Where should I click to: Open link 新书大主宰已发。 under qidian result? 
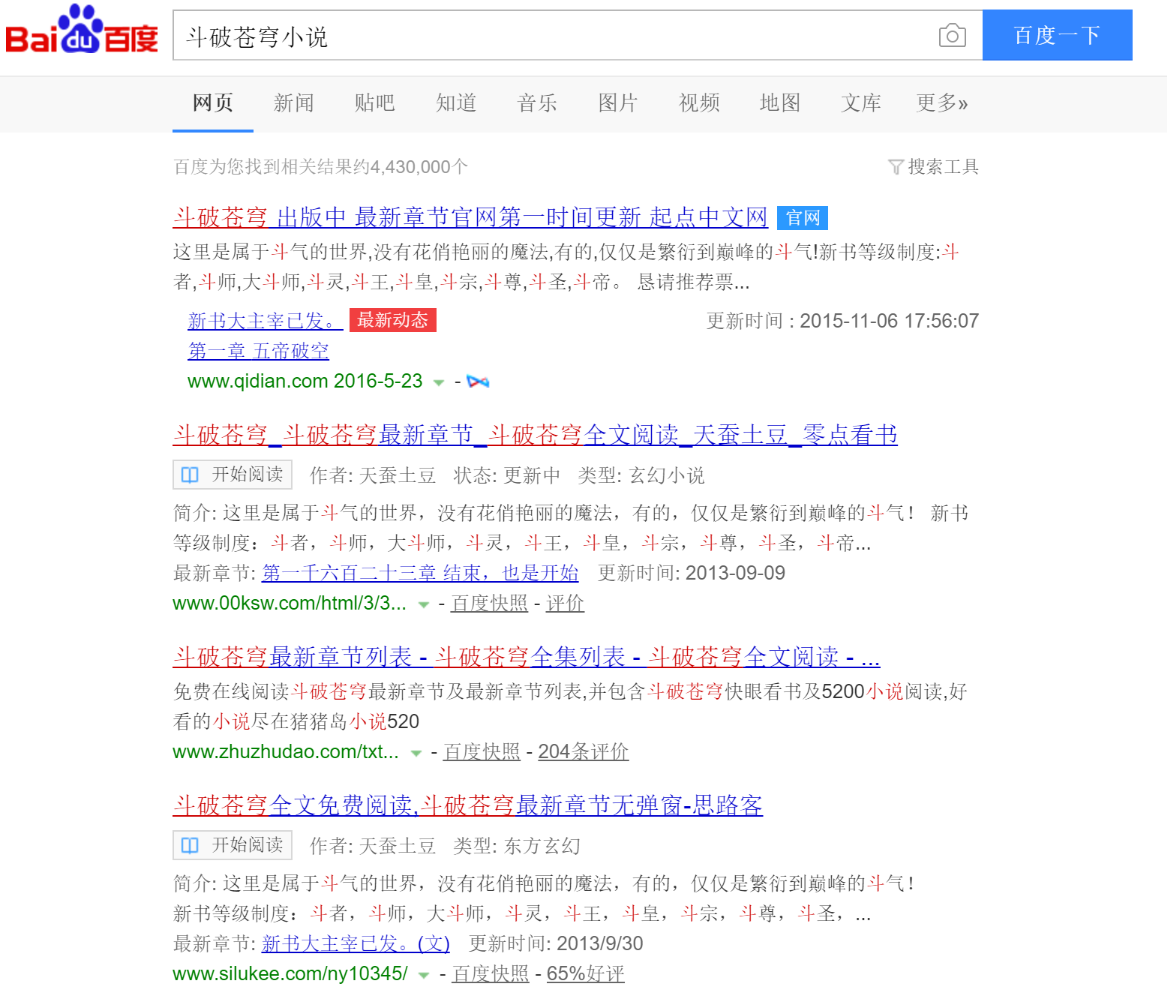click(265, 321)
